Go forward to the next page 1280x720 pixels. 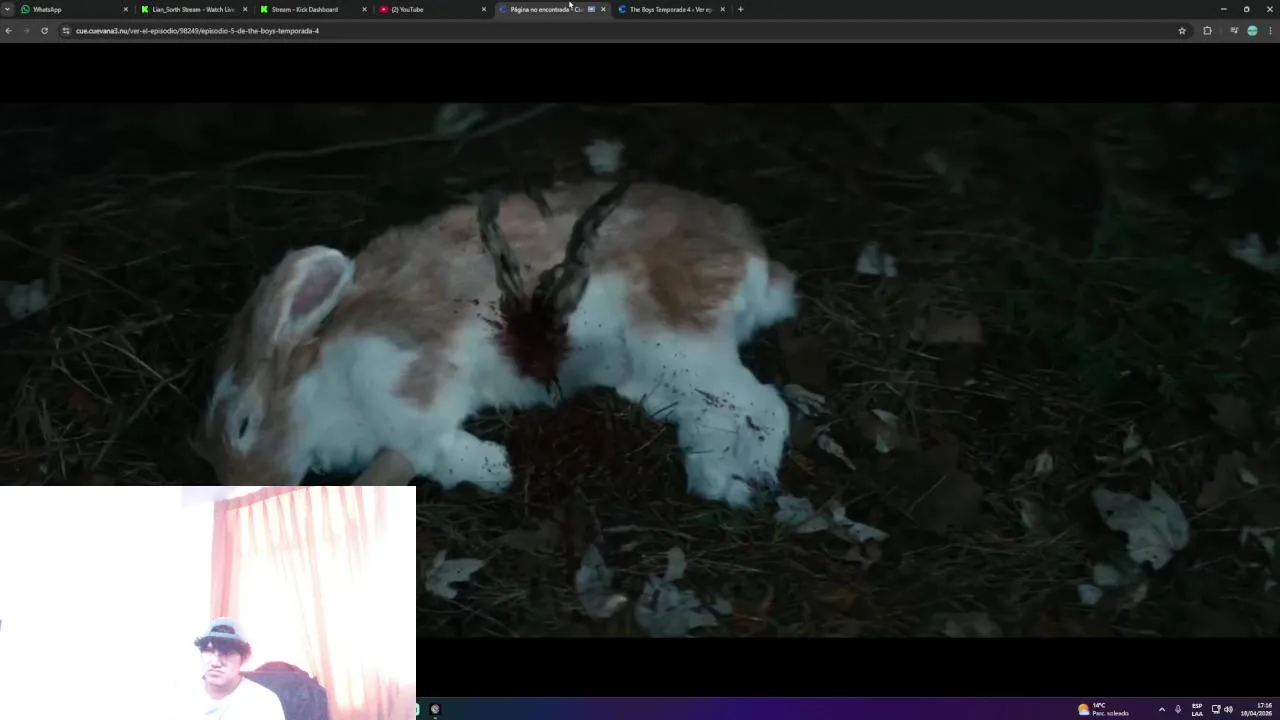tap(26, 31)
